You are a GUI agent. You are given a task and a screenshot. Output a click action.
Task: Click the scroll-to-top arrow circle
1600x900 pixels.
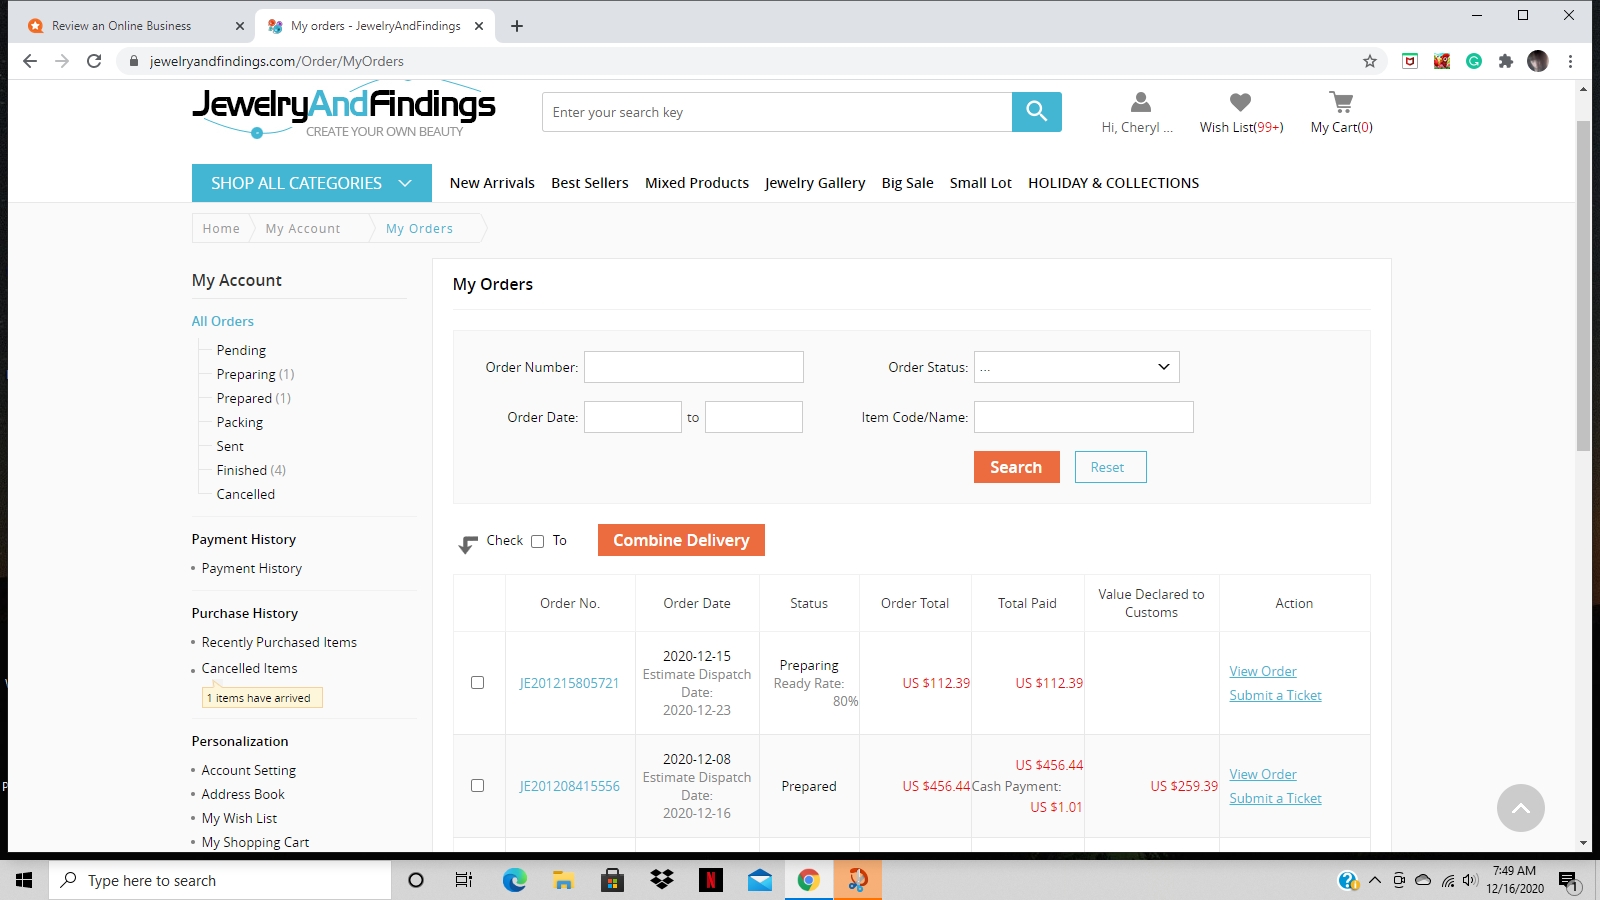coord(1520,808)
